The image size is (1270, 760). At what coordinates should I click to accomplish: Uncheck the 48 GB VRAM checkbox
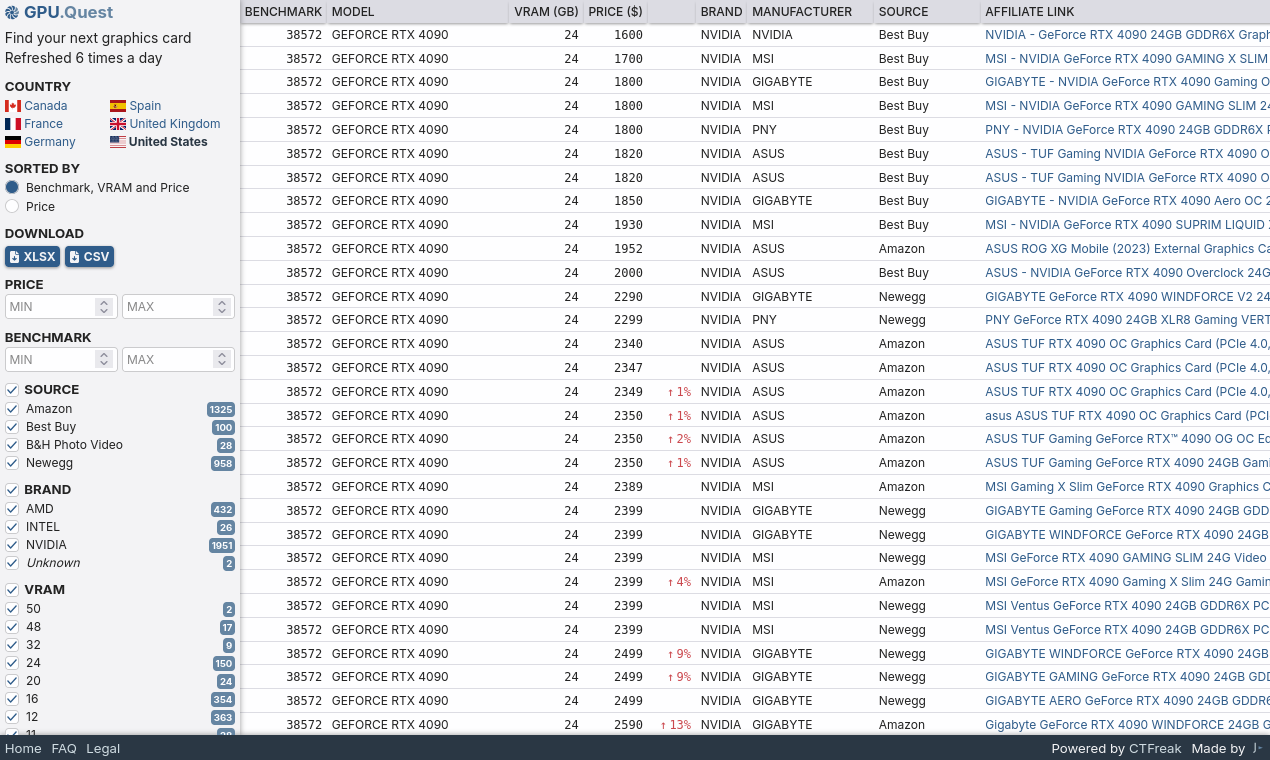tap(12, 627)
